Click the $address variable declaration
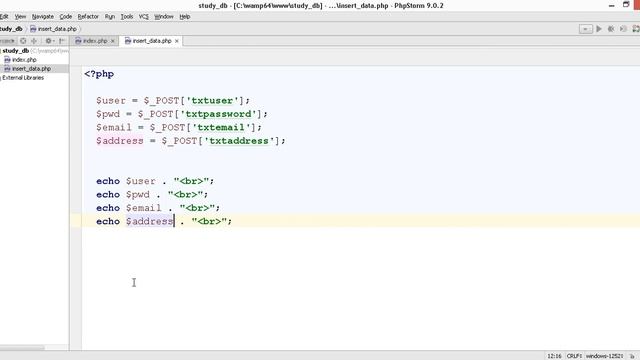 120,141
